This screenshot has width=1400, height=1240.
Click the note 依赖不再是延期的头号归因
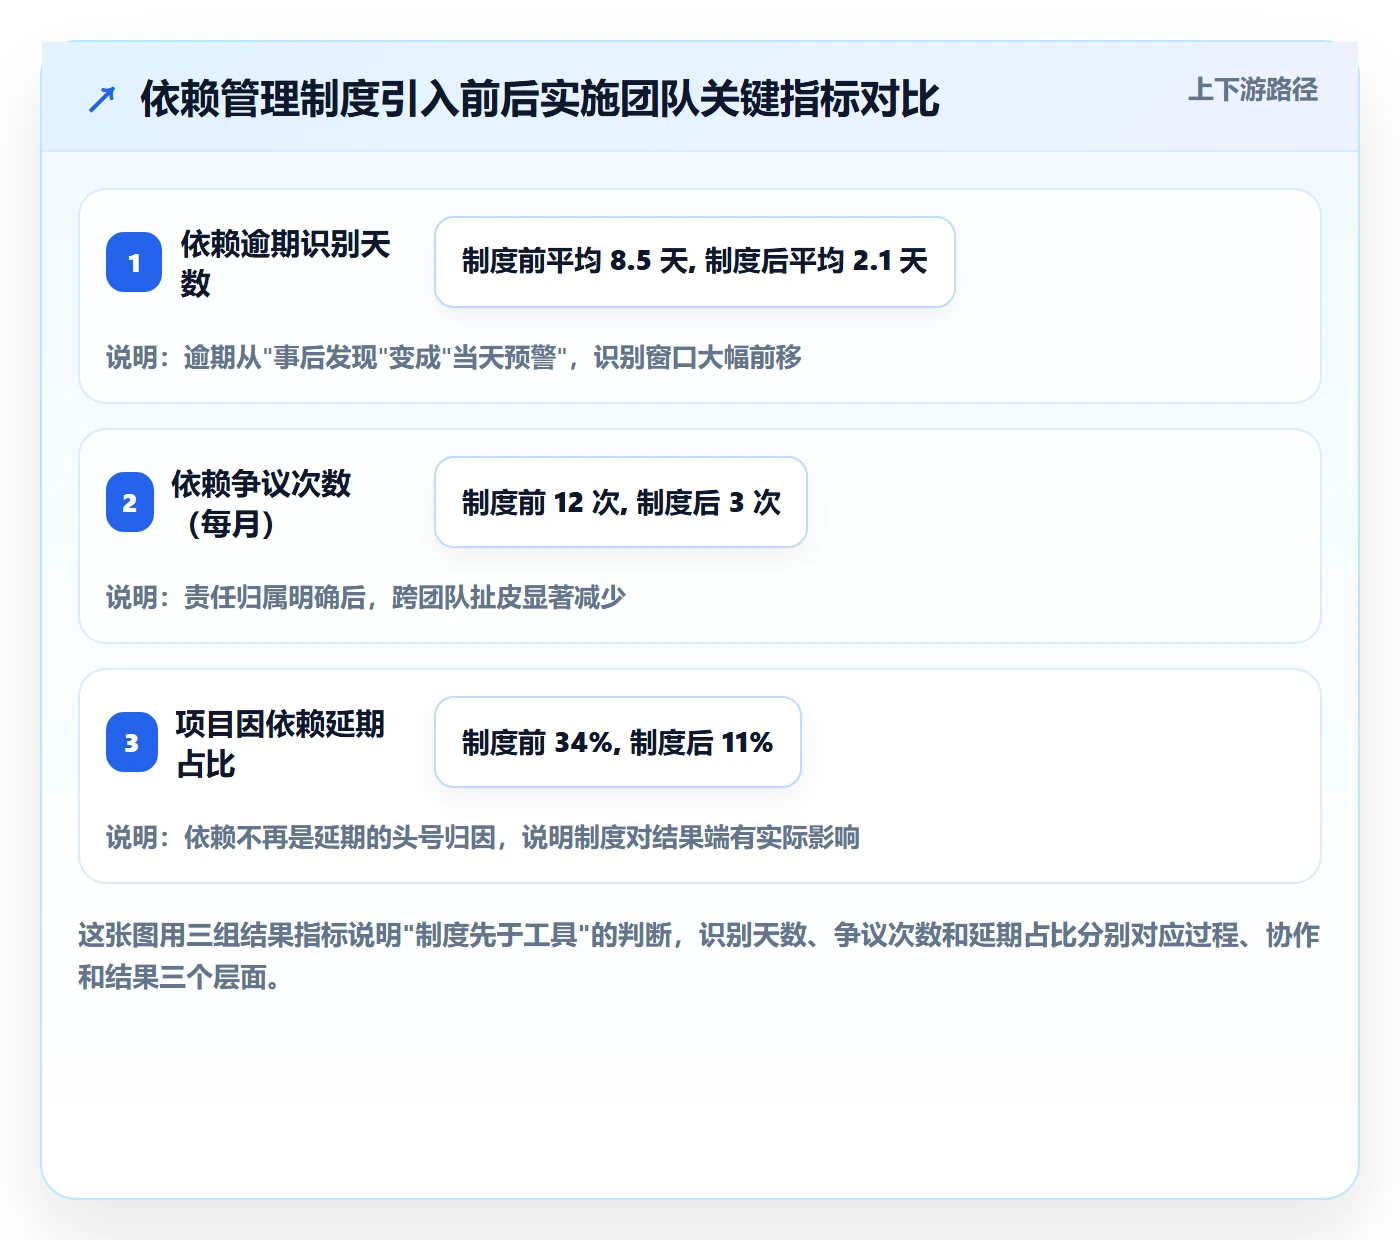483,837
